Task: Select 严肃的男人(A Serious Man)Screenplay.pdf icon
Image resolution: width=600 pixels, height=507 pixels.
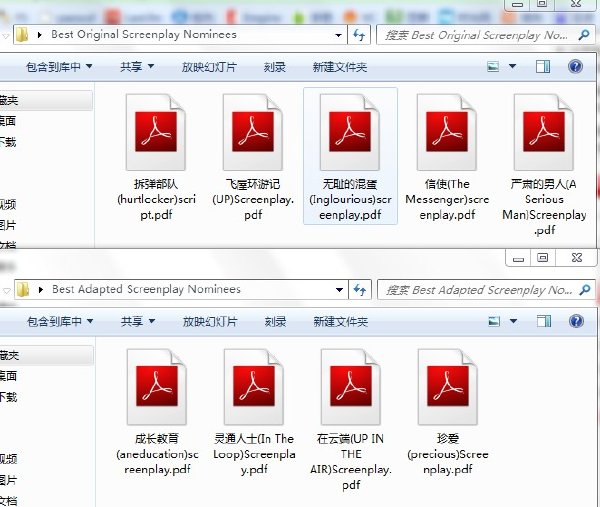Action: [544, 132]
